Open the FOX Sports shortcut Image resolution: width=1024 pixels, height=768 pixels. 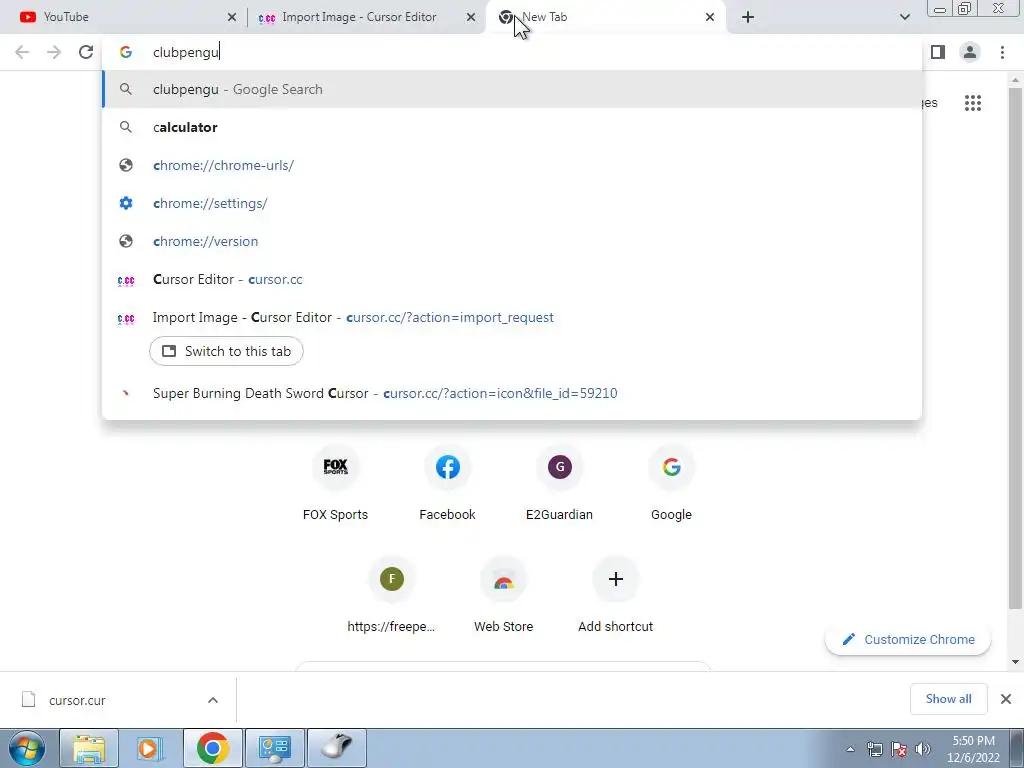(335, 484)
